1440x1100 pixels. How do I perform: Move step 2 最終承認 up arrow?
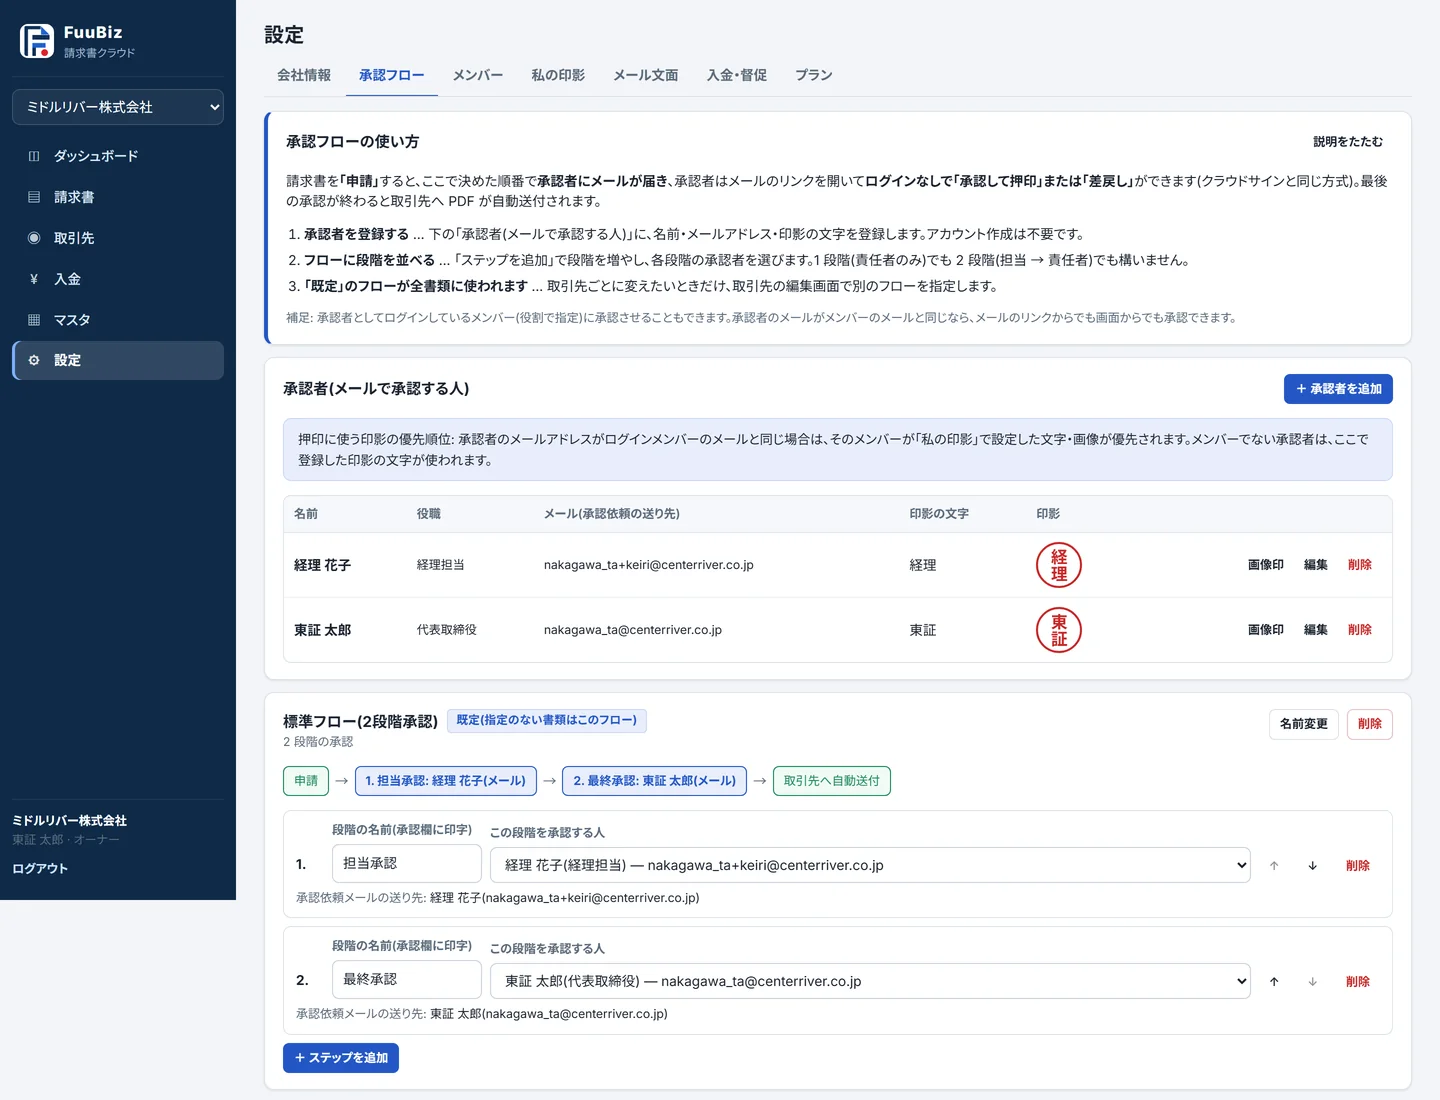click(1274, 982)
